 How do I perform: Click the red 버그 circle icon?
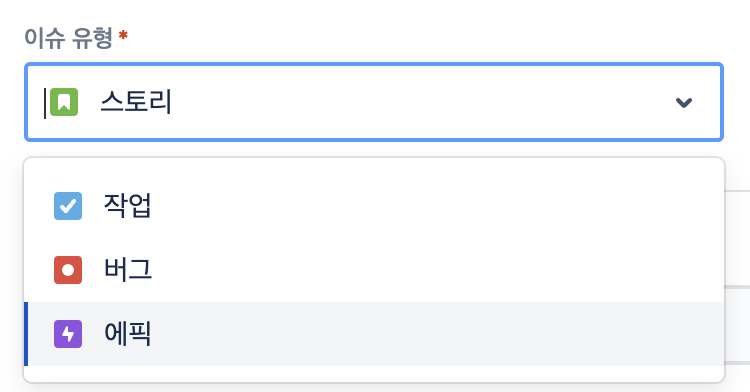(x=68, y=270)
